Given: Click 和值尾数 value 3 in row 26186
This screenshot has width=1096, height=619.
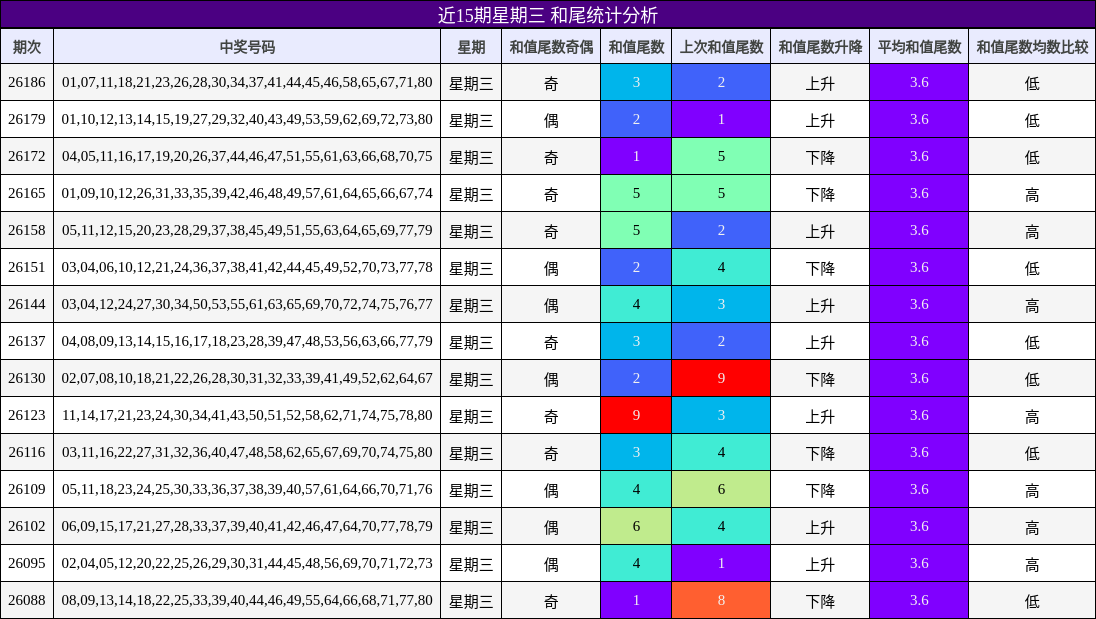Looking at the screenshot, I should pyautogui.click(x=636, y=82).
